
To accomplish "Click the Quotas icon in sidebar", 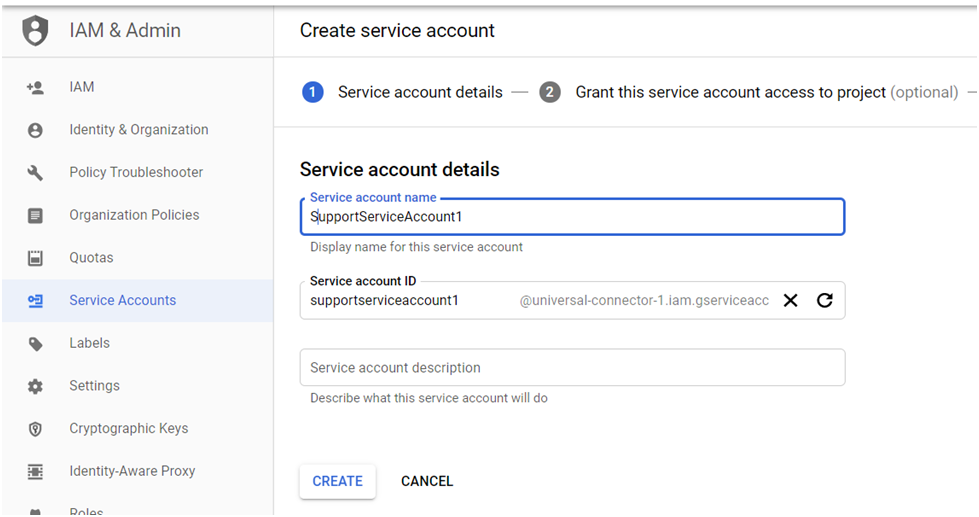I will [35, 258].
